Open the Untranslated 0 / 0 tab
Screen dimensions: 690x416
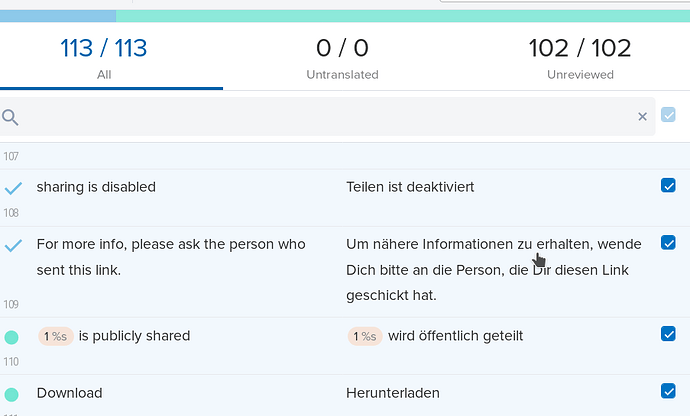[x=342, y=57]
